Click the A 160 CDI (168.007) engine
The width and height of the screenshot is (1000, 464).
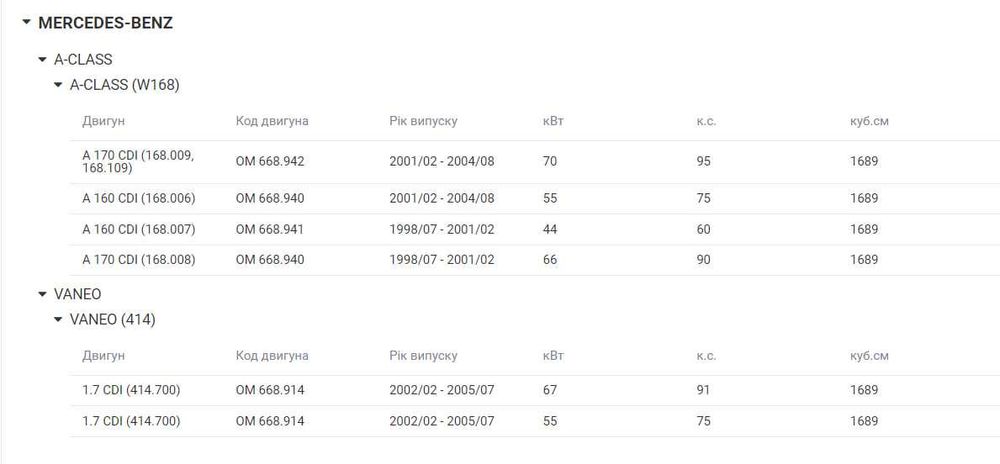click(x=138, y=229)
